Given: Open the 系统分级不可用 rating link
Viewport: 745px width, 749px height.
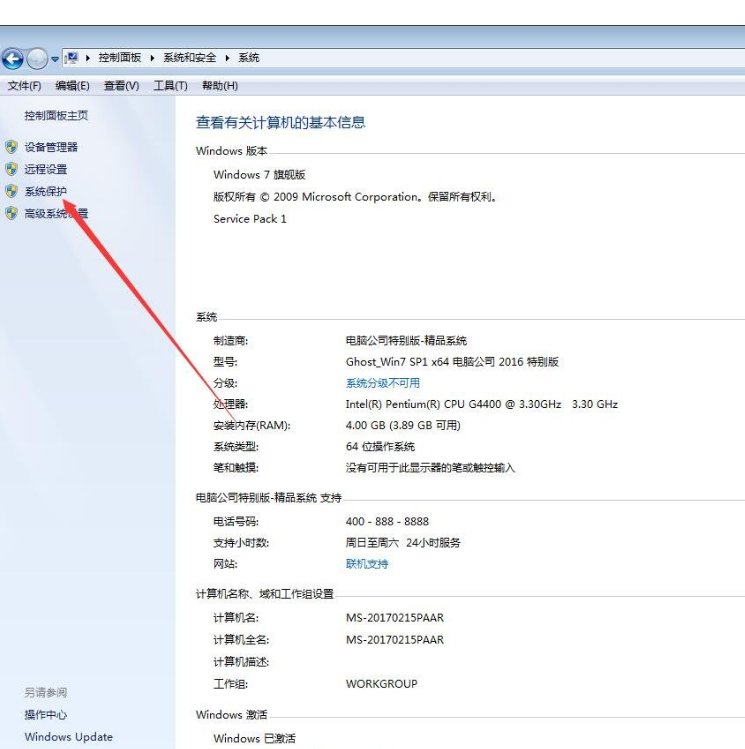Looking at the screenshot, I should pos(383,383).
